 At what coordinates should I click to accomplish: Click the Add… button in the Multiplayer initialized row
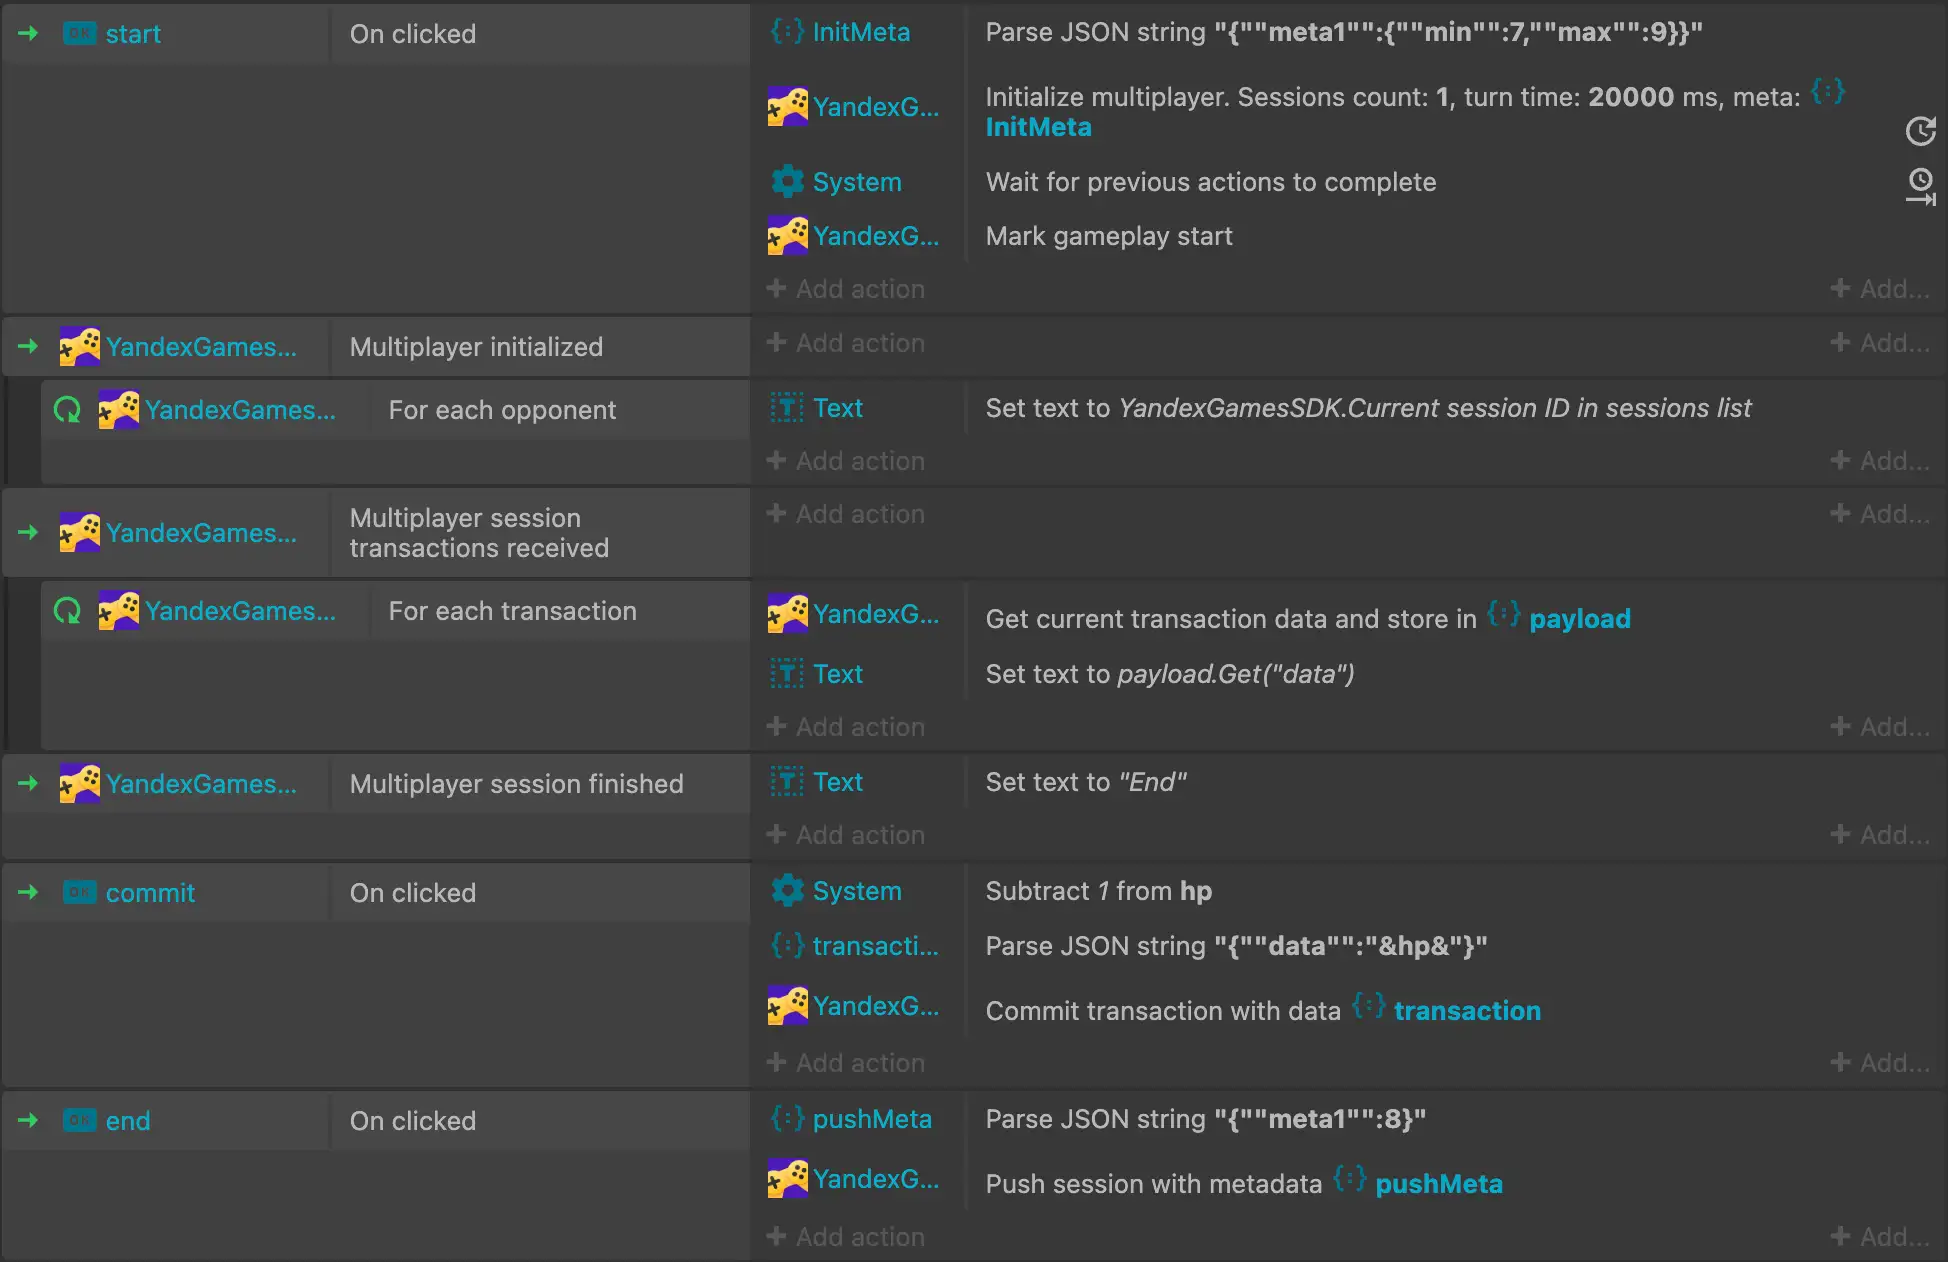1880,343
